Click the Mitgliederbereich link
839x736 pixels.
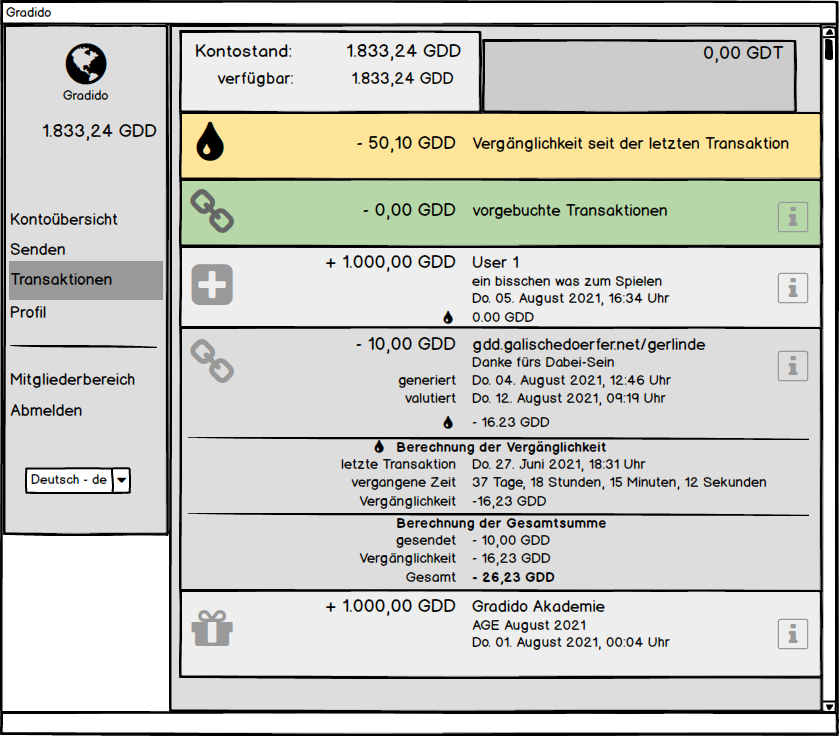point(73,379)
